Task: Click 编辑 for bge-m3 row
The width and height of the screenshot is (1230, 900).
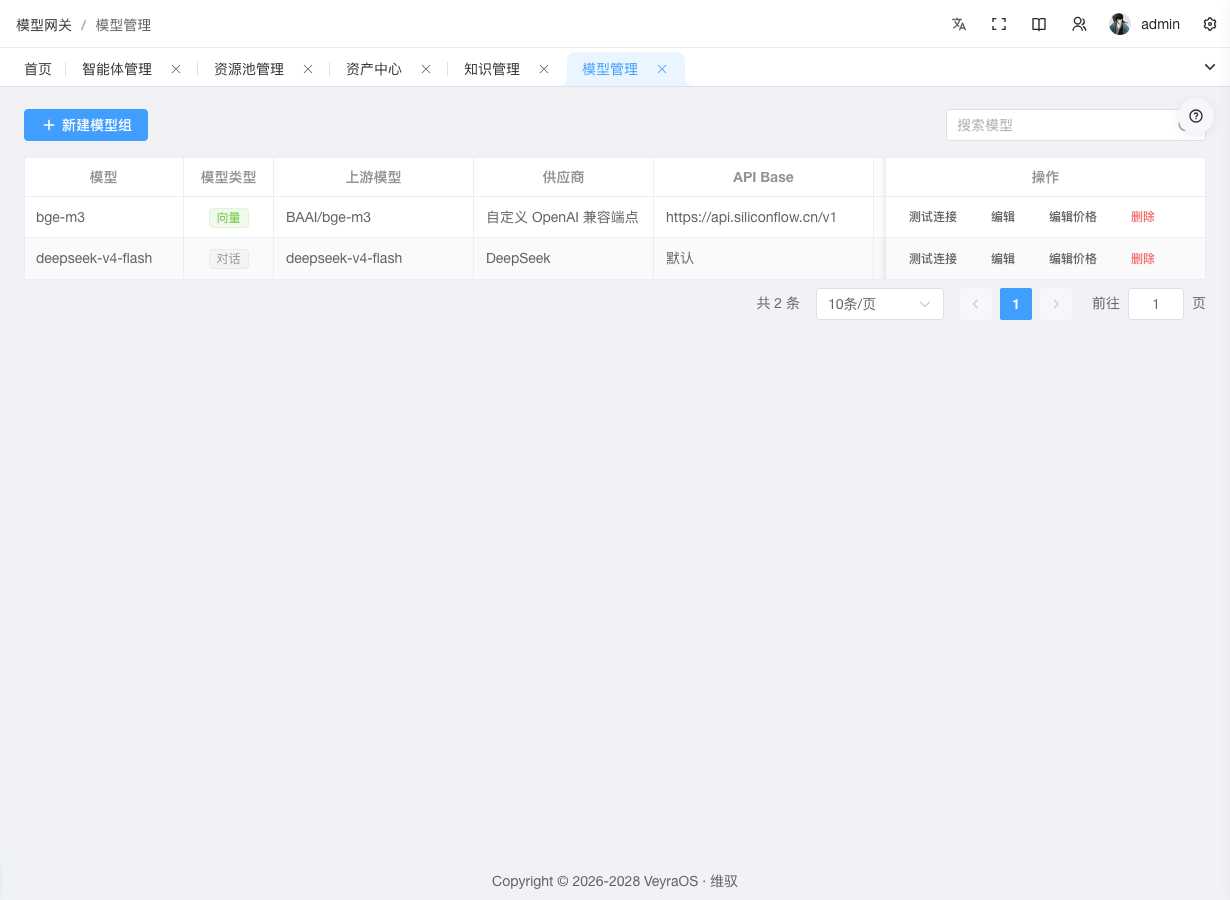Action: (1003, 217)
